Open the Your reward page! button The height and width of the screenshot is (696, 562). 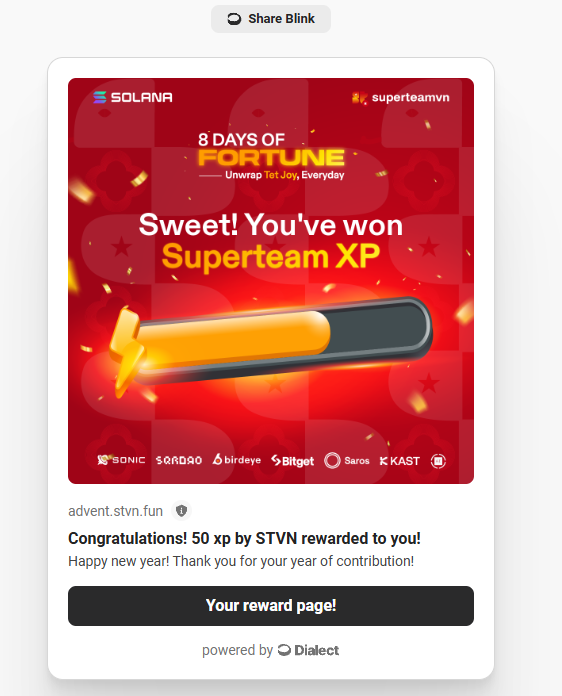[271, 606]
